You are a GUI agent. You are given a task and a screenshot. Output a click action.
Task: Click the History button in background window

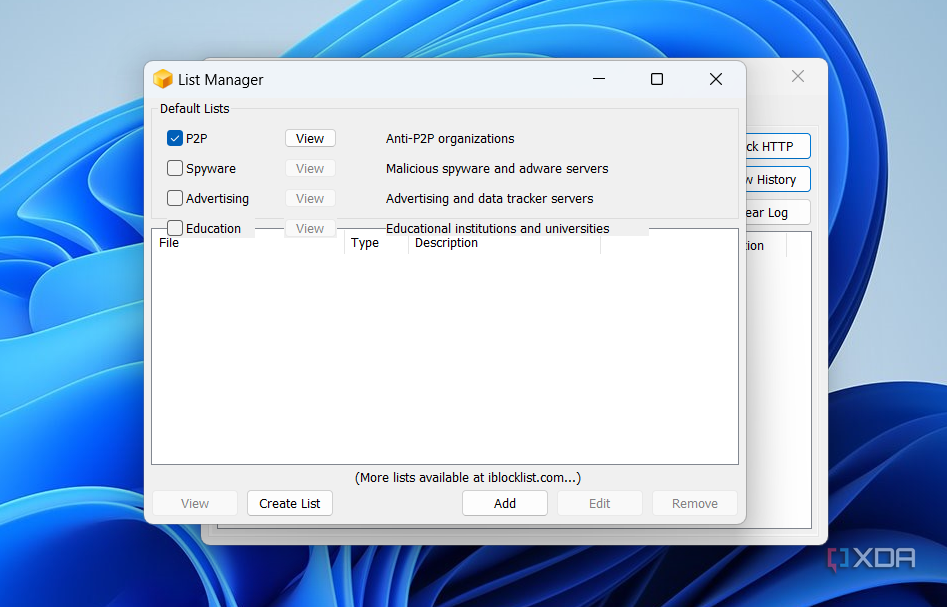point(778,179)
